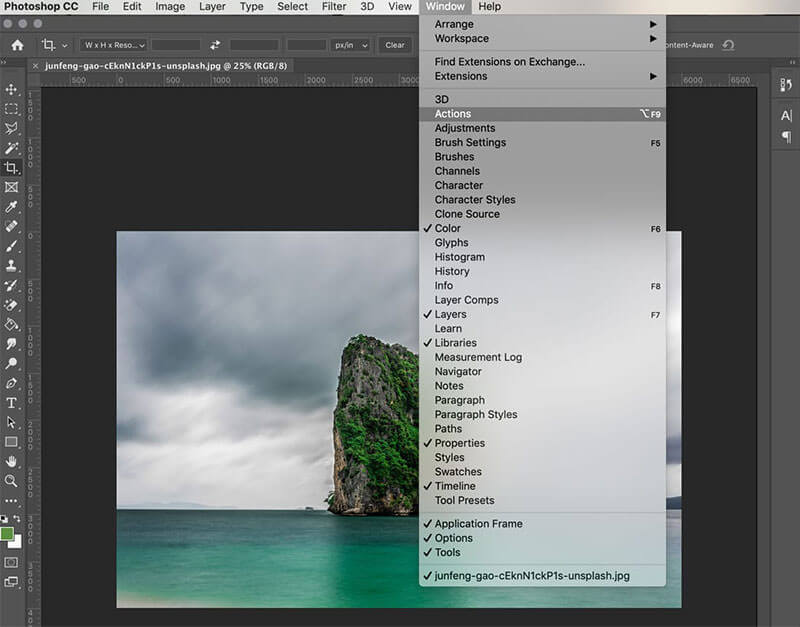This screenshot has height=627, width=800.
Task: Open the Filter menu
Action: (x=334, y=7)
